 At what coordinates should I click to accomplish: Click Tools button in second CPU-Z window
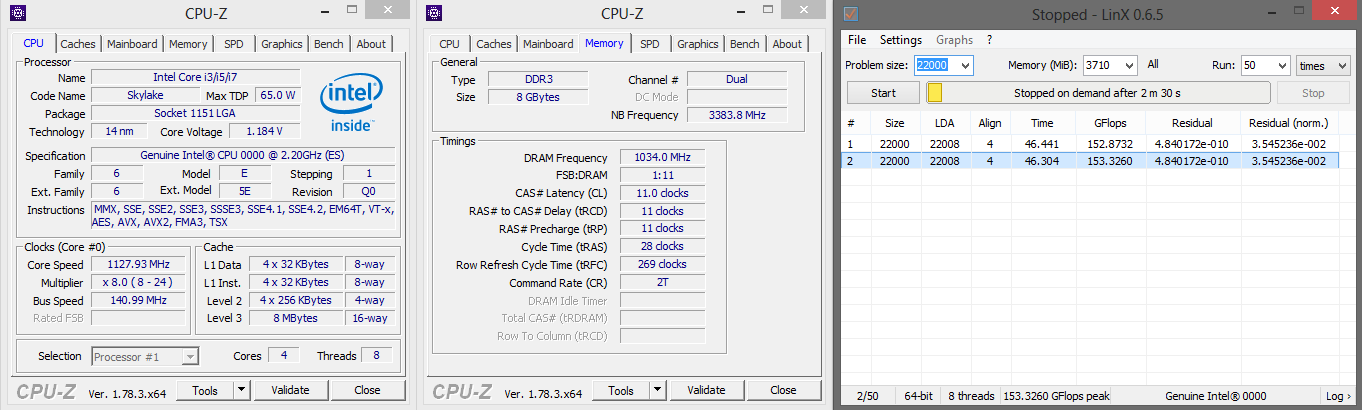pyautogui.click(x=621, y=390)
